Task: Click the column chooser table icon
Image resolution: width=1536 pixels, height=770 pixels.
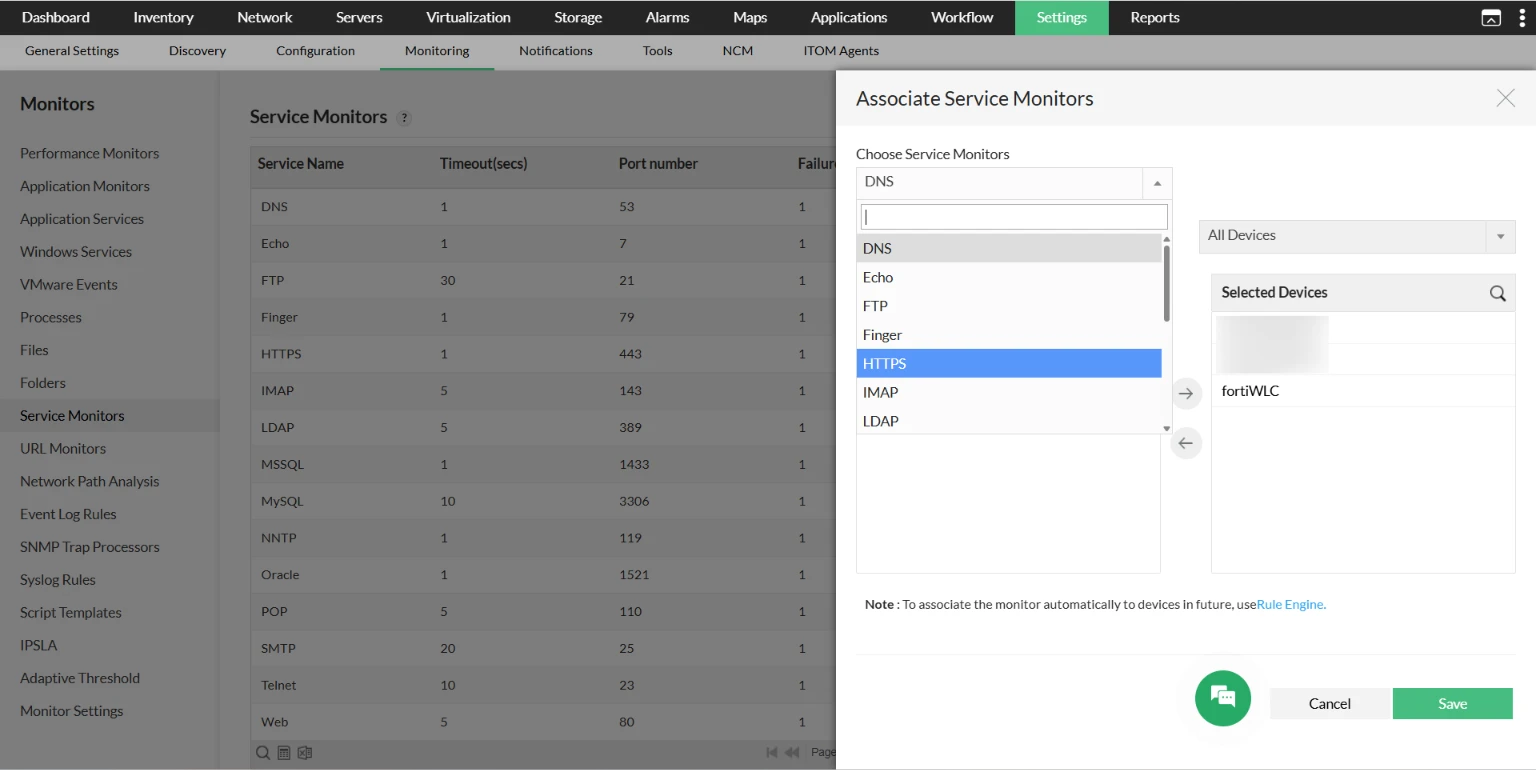Action: 284,753
